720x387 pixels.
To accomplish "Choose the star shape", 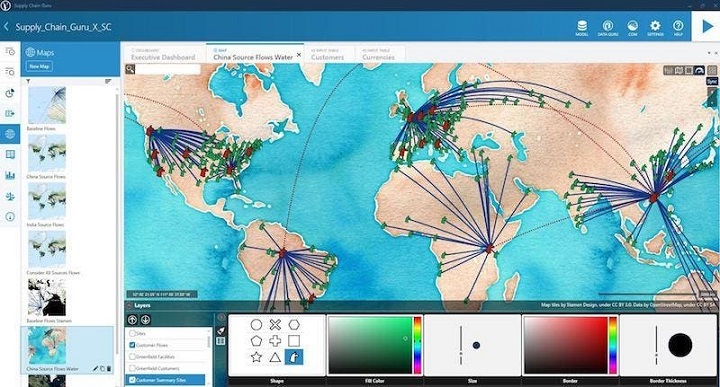I will [256, 357].
